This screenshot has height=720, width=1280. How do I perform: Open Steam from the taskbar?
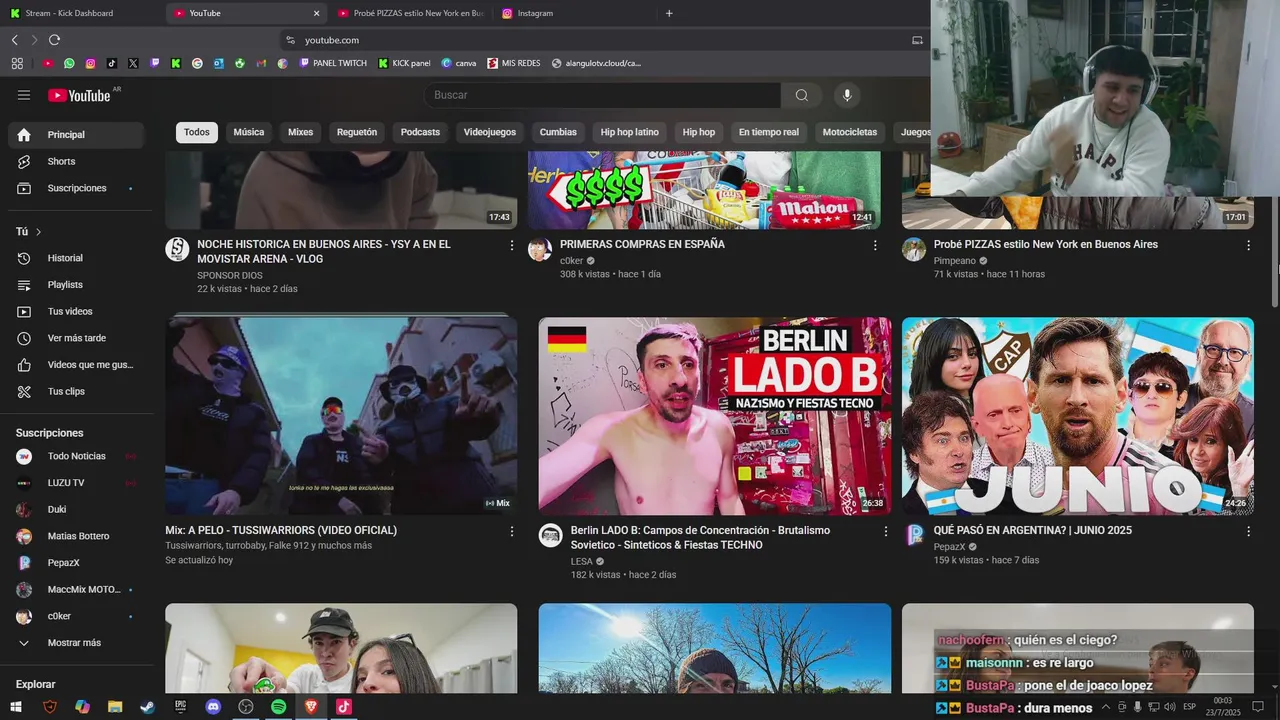(x=147, y=707)
